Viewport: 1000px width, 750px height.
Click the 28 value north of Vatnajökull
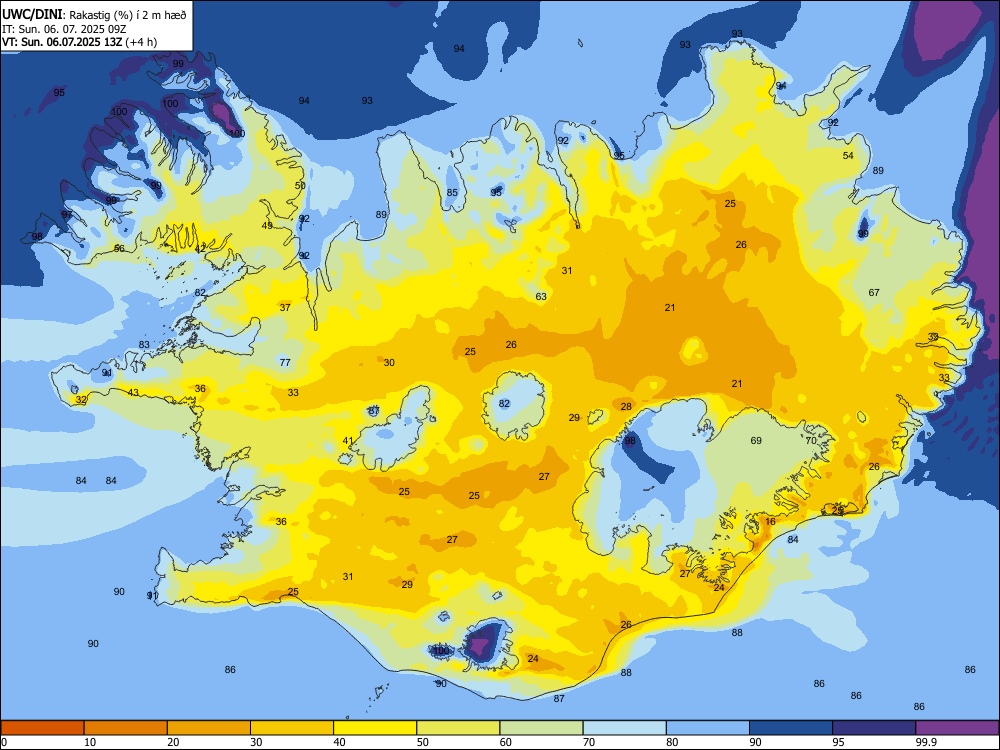626,407
